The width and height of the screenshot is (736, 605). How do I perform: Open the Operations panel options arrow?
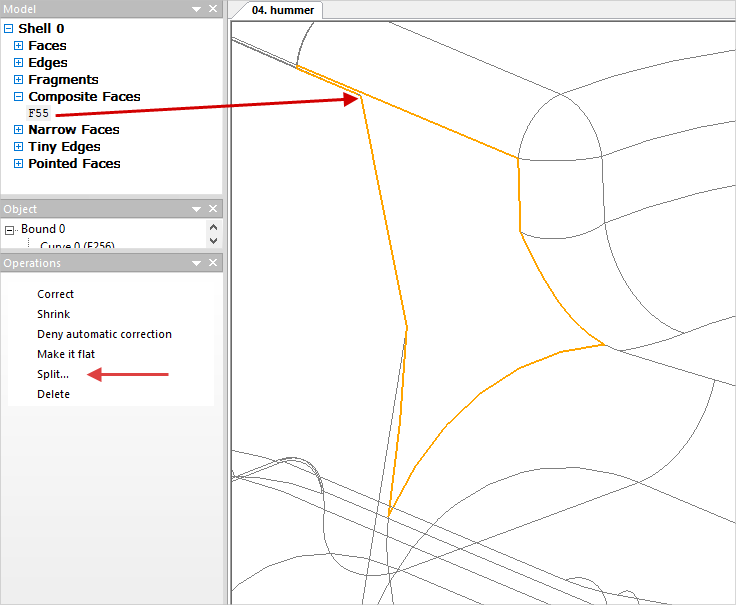(196, 263)
